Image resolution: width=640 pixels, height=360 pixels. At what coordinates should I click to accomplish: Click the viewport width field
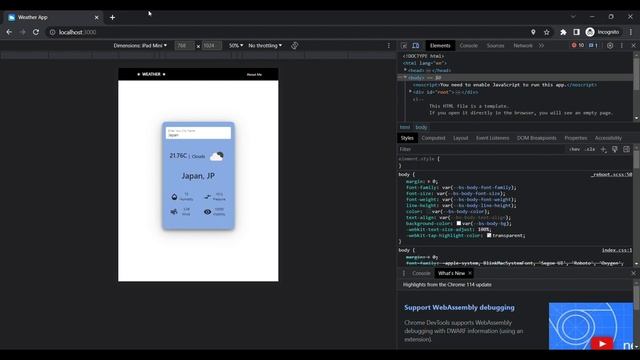coord(184,46)
